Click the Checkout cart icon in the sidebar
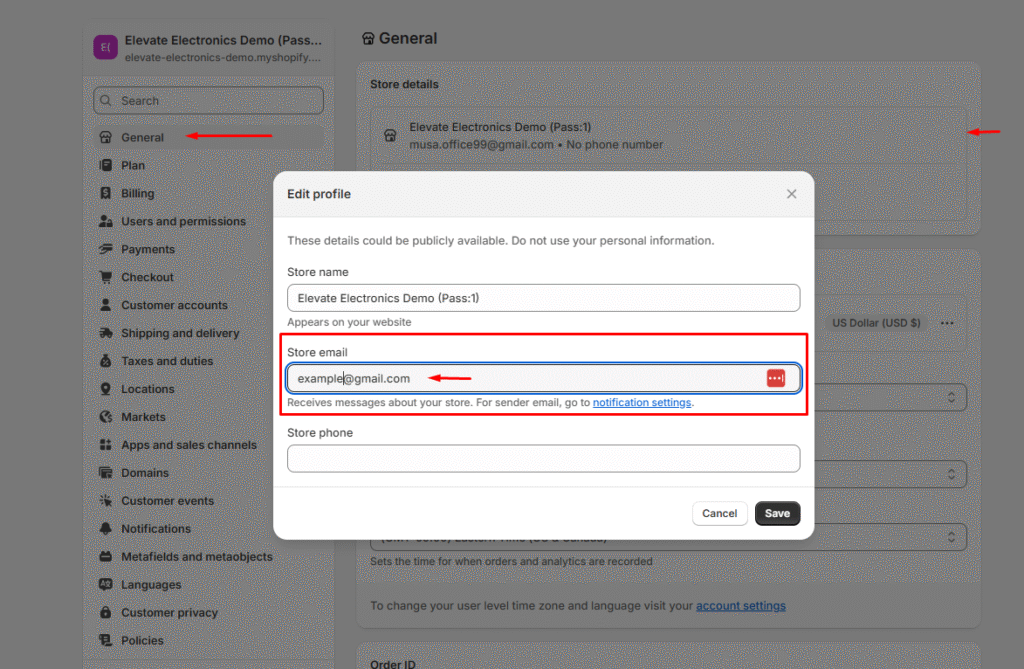This screenshot has width=1024, height=669. [106, 277]
